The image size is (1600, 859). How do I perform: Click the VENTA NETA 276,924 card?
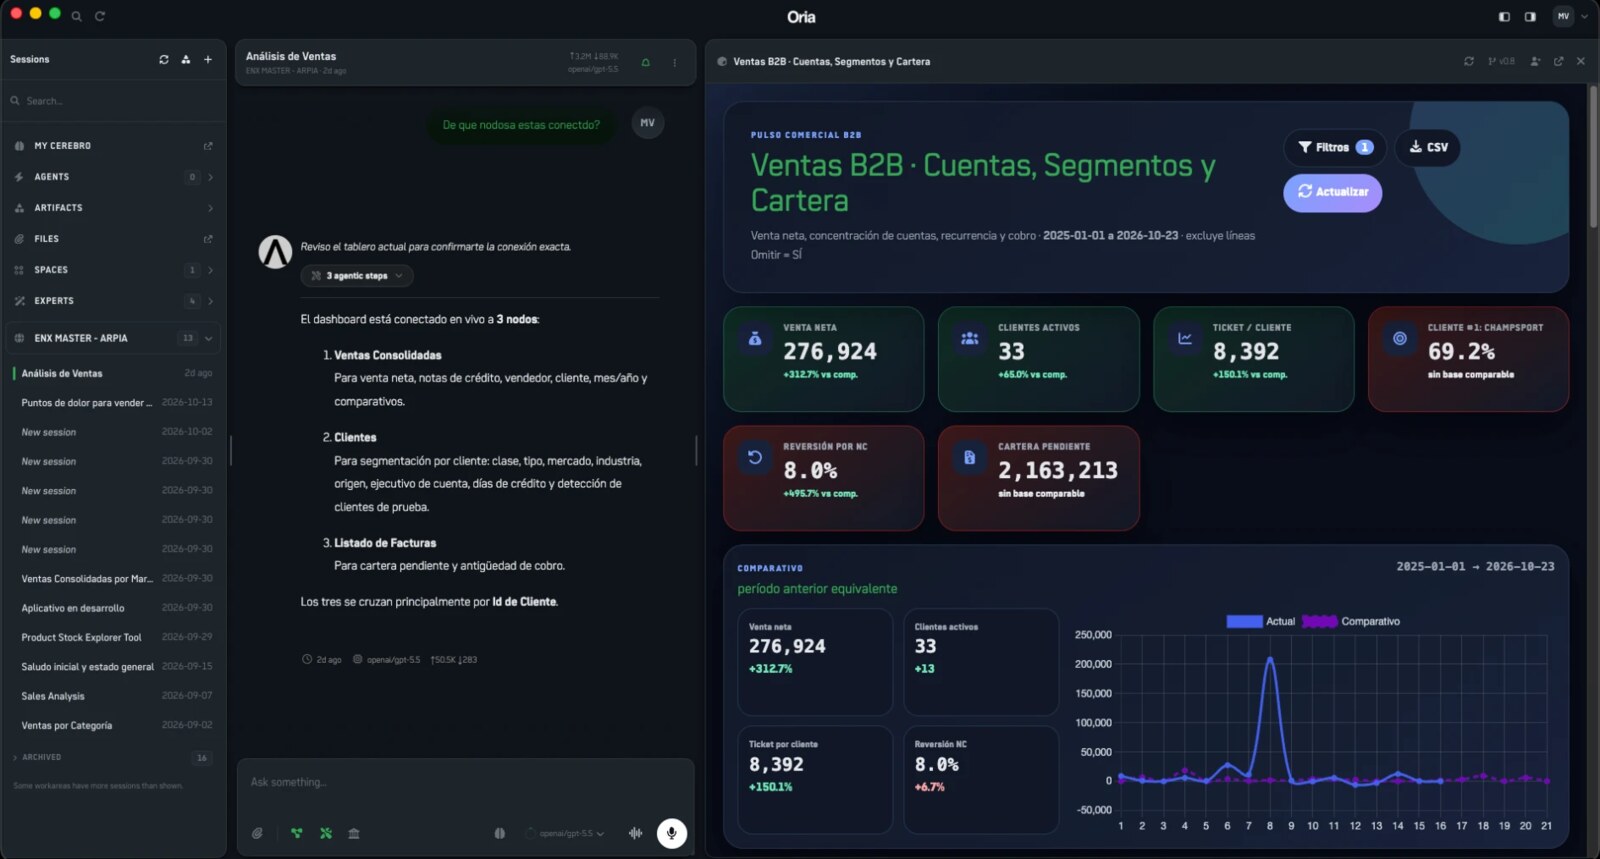(824, 359)
